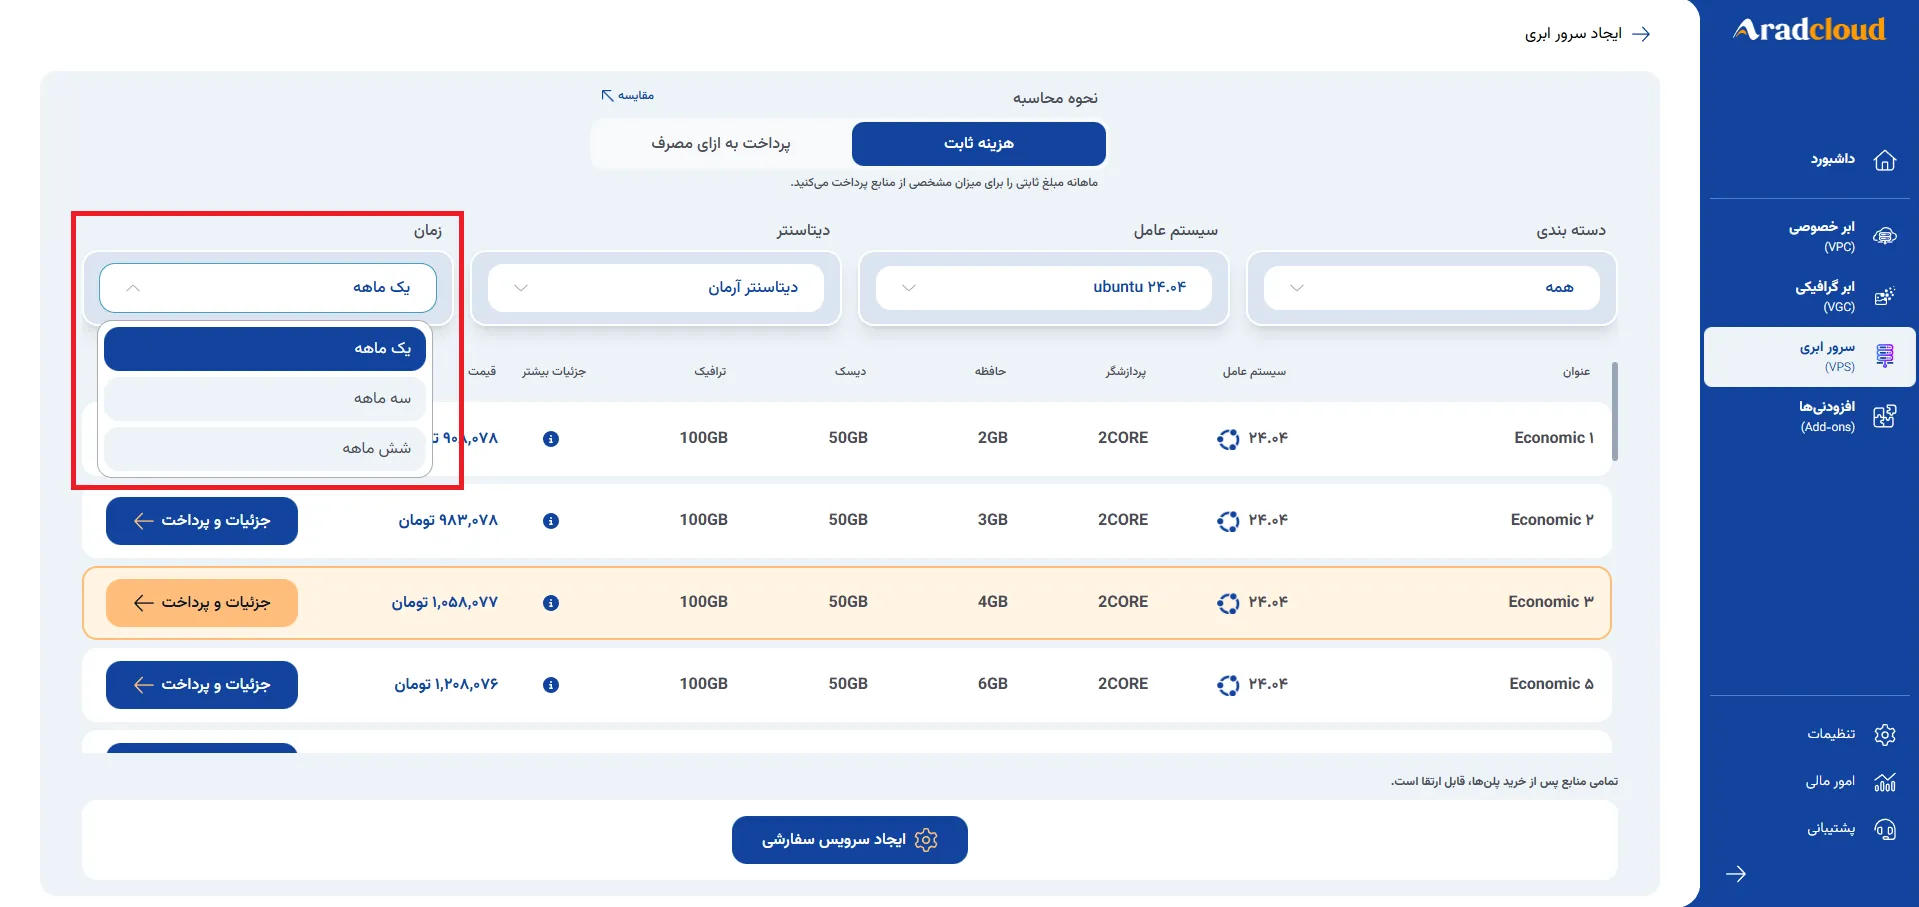The height and width of the screenshot is (907, 1919).
Task: Open the داشبورد home icon
Action: coord(1885,160)
